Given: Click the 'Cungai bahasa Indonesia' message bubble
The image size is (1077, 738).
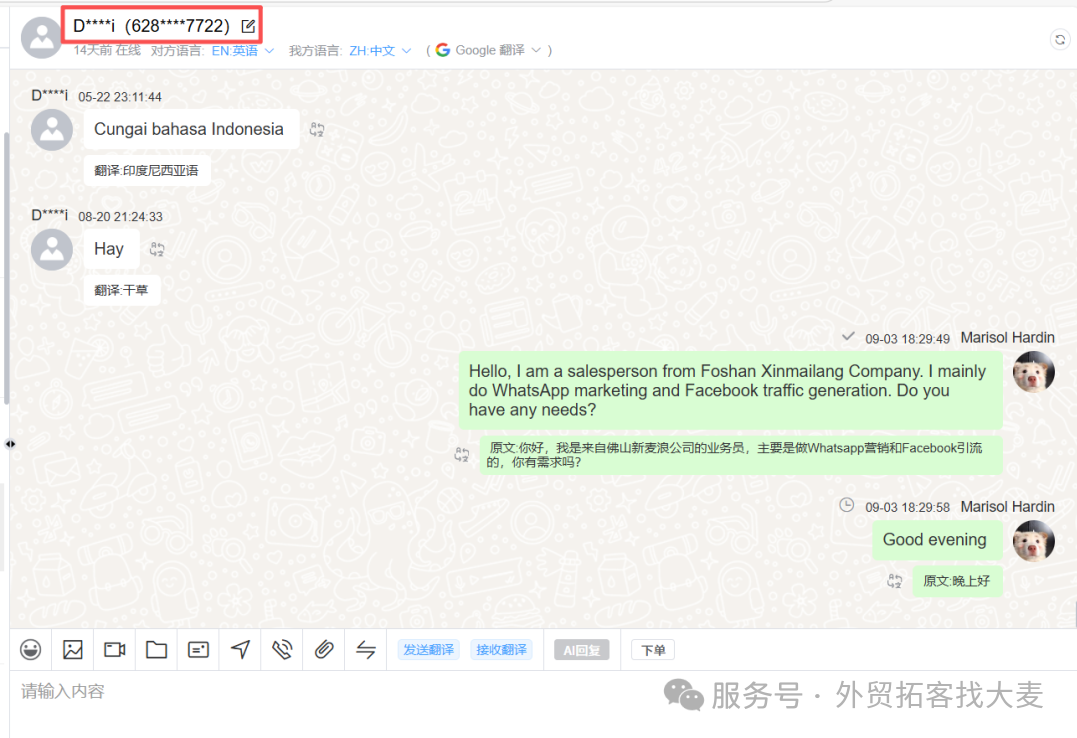Looking at the screenshot, I should (x=191, y=129).
